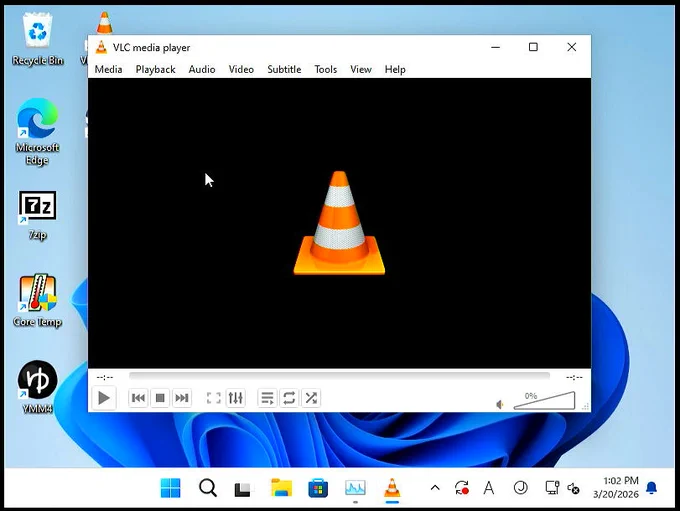Click the IME letter A tray icon
Screen dimensions: 680x511
coord(489,488)
